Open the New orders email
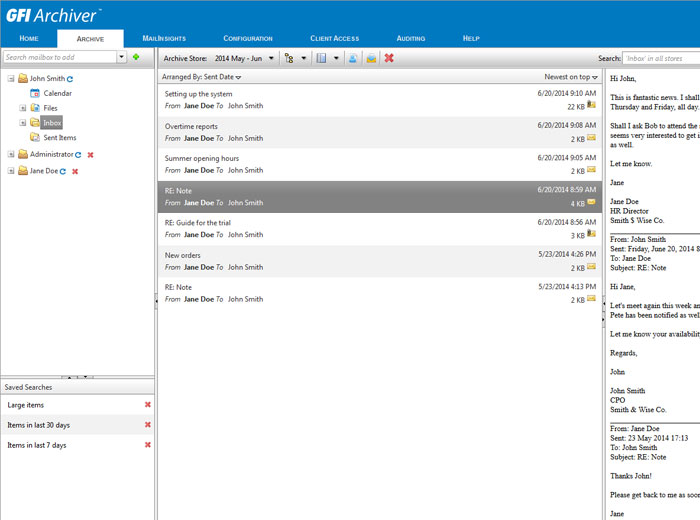This screenshot has height=520, width=700. (379, 262)
